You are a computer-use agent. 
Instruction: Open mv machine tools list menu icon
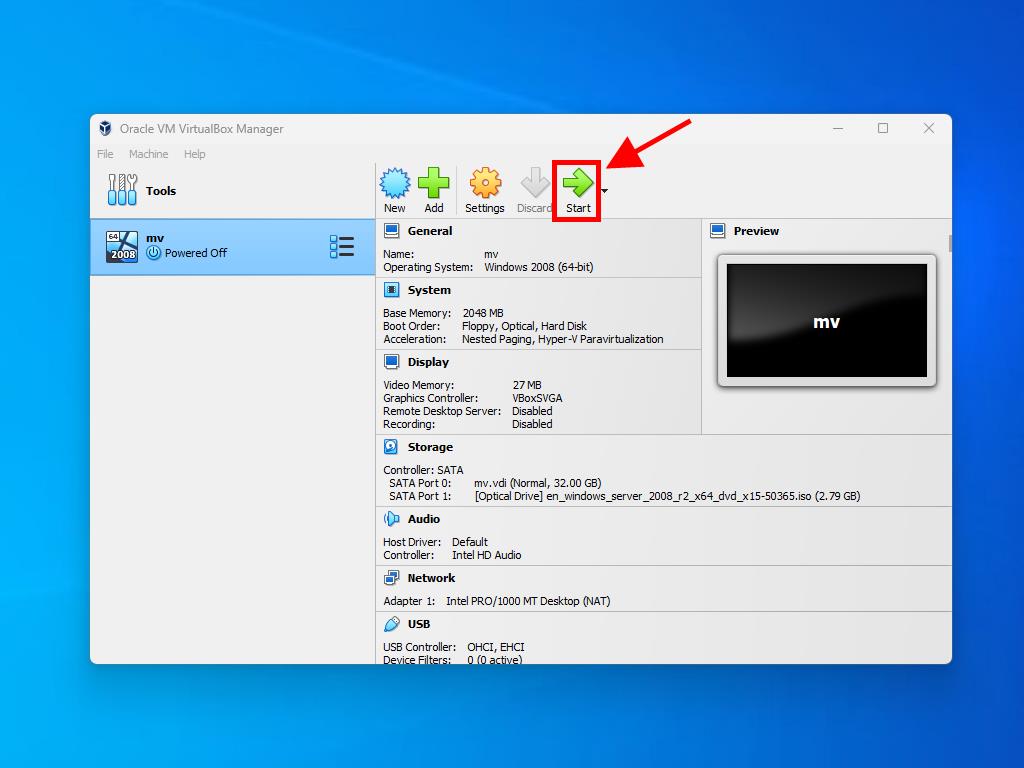tap(342, 247)
